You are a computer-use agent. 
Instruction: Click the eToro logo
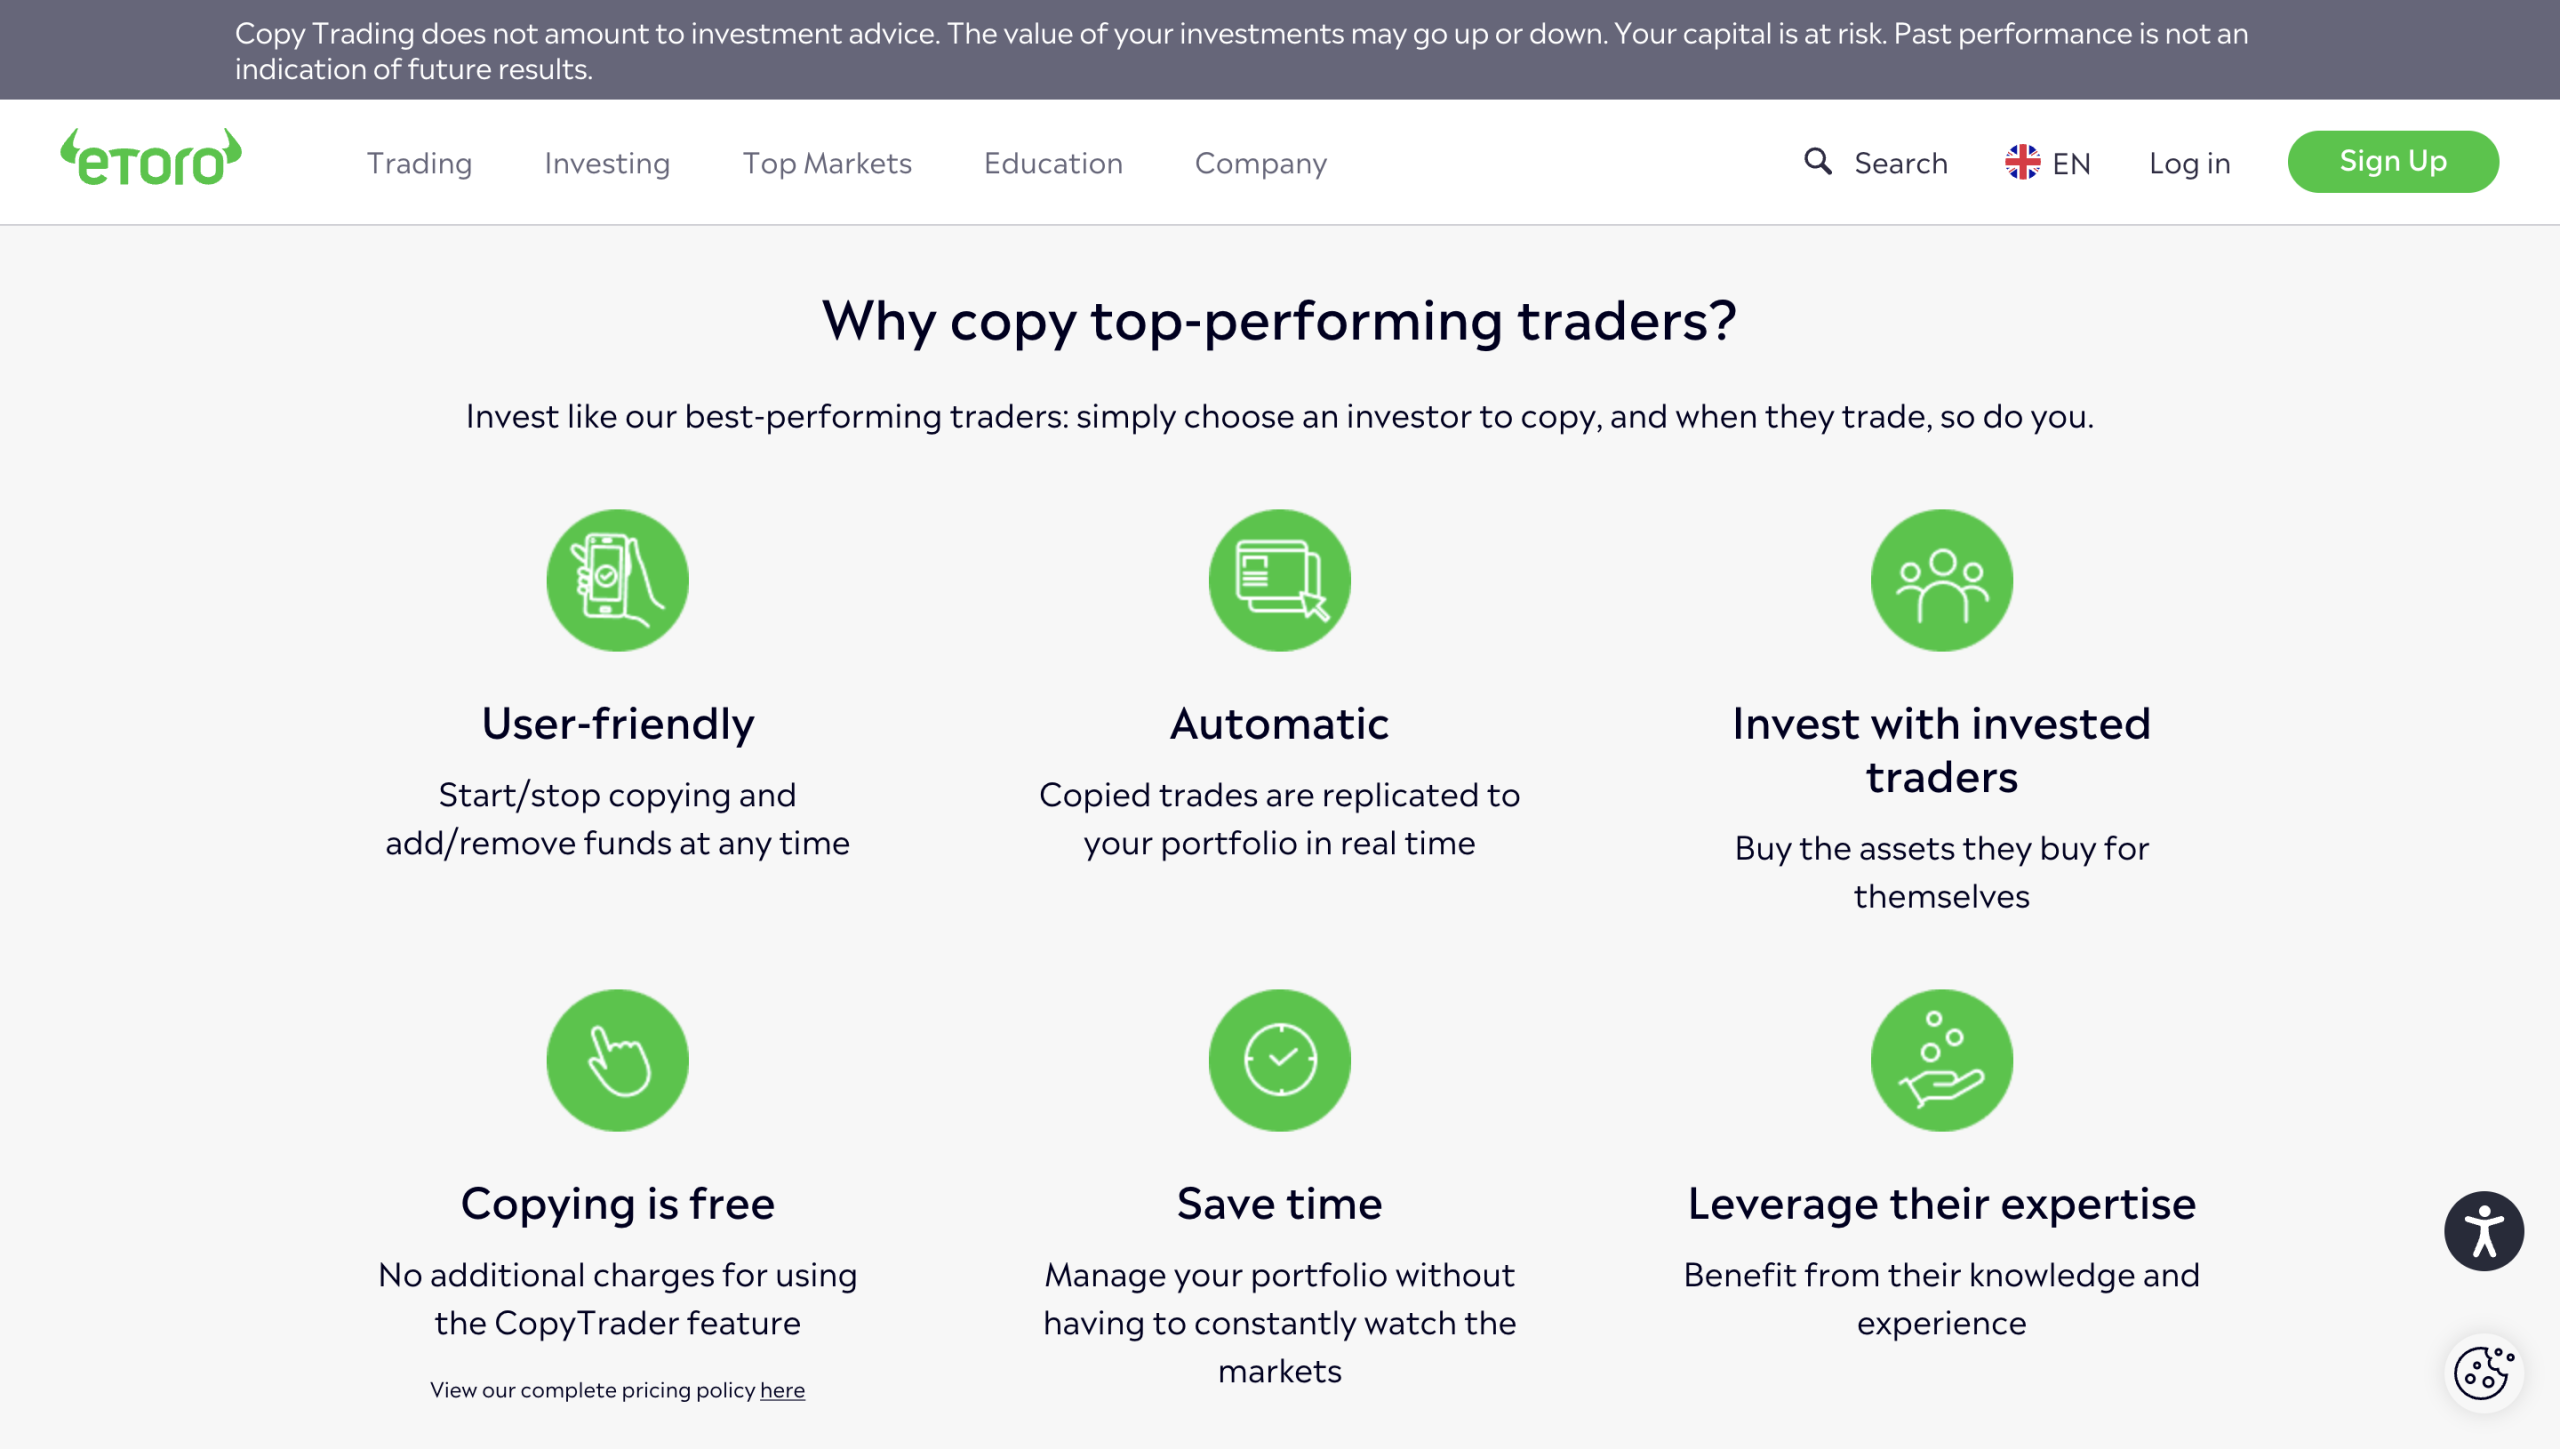tap(151, 158)
